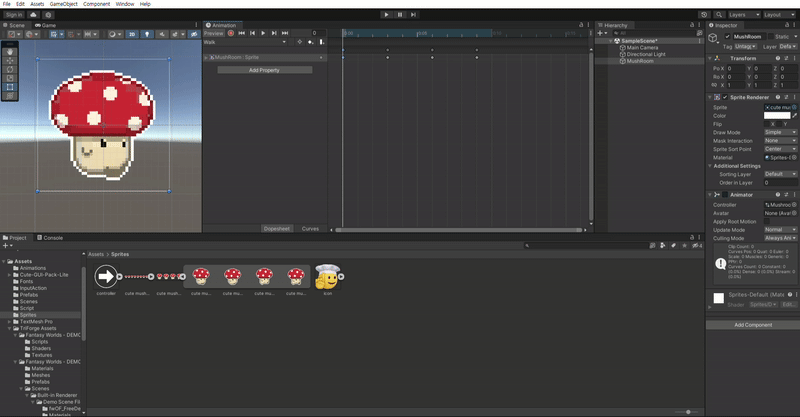The height and width of the screenshot is (417, 800).
Task: Open Update Mode dropdown
Action: point(780,230)
